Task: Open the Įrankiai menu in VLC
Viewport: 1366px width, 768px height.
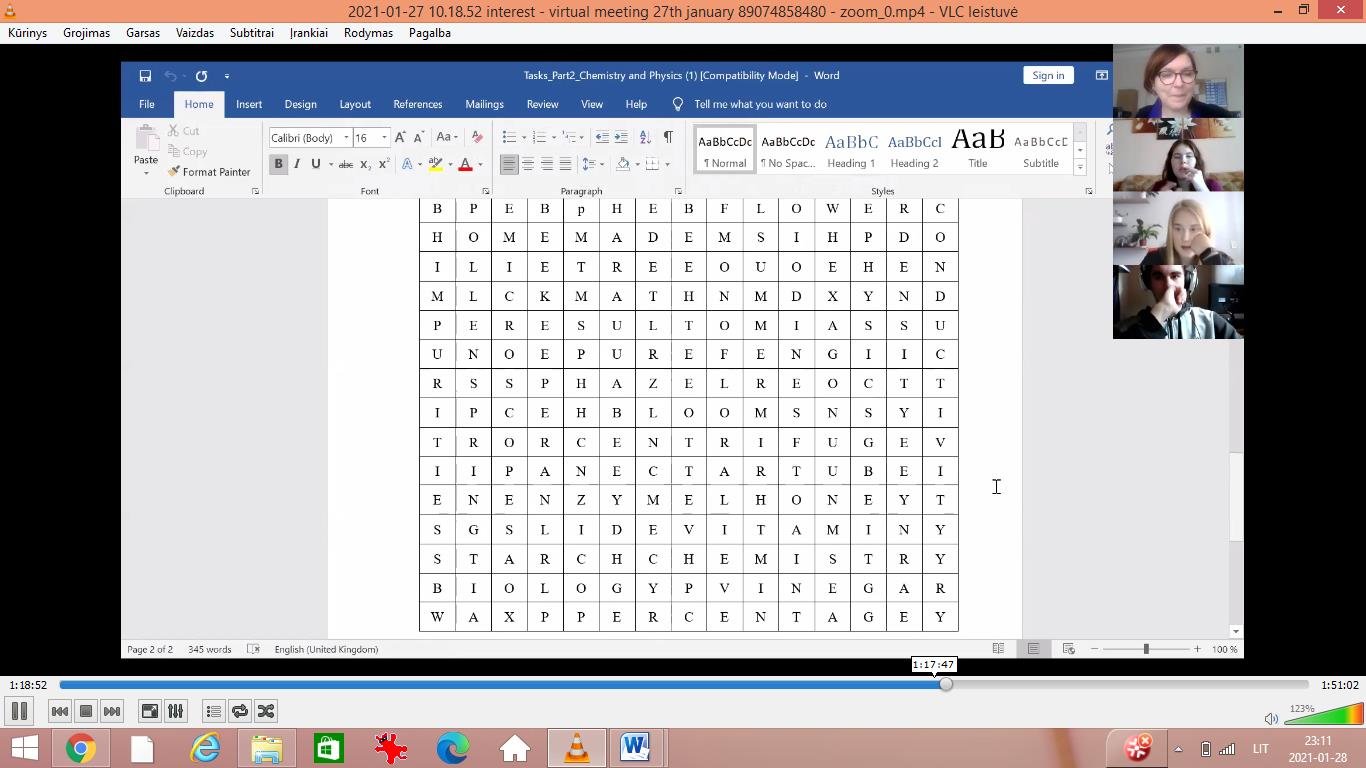Action: [308, 33]
